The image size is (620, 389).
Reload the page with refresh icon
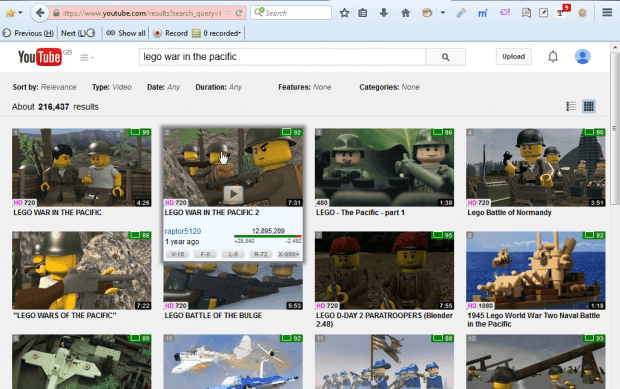[x=239, y=13]
